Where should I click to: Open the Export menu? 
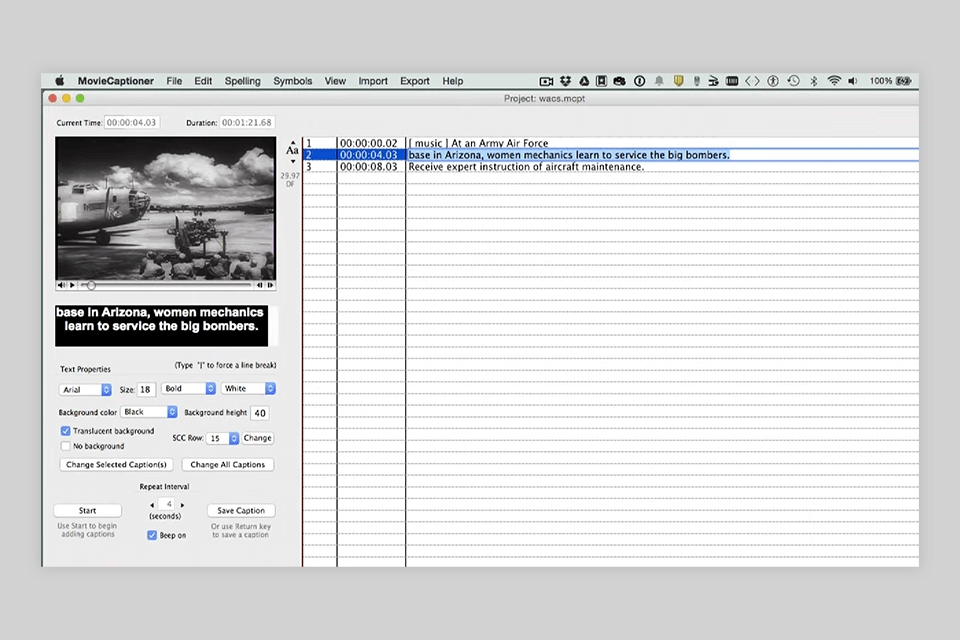pyautogui.click(x=414, y=81)
